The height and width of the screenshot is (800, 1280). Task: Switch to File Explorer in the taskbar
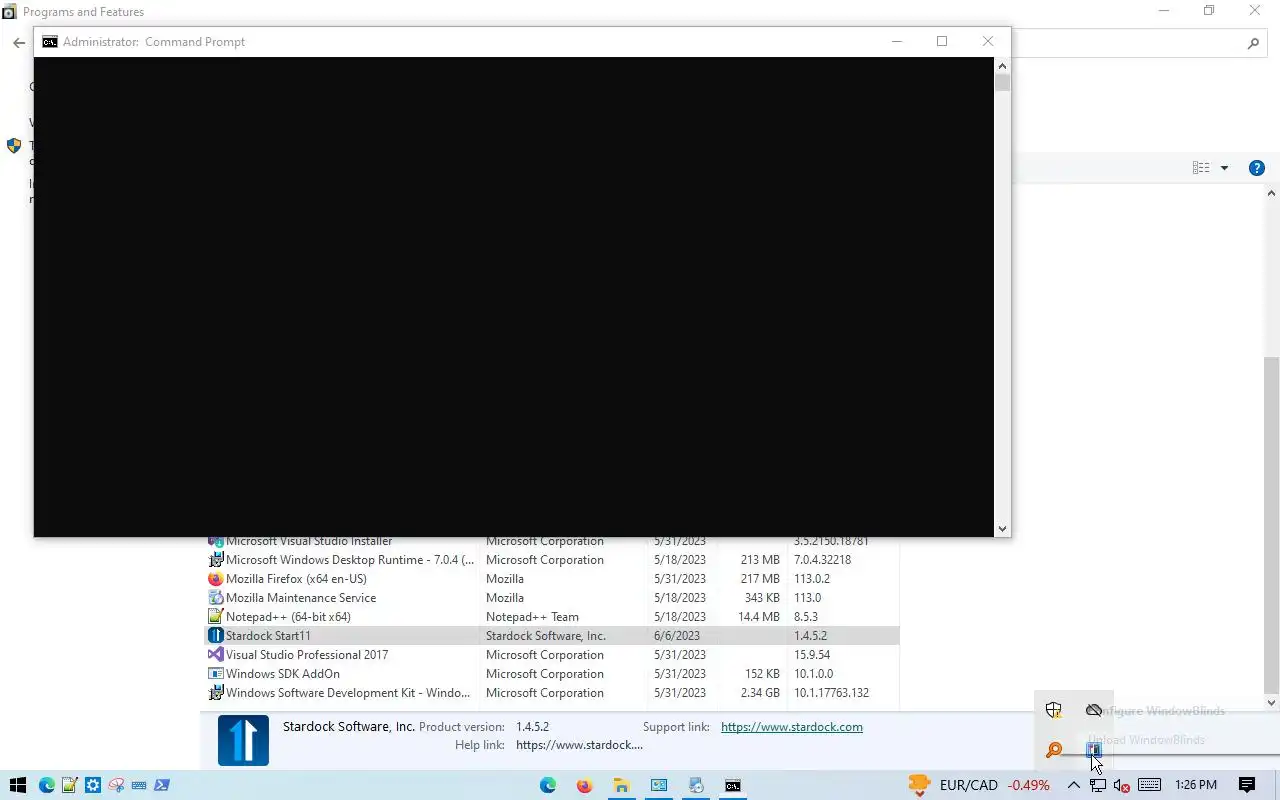tap(621, 785)
